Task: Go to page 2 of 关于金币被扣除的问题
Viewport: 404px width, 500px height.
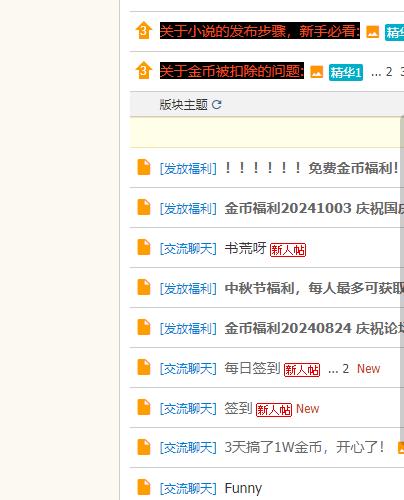Action: point(389,72)
